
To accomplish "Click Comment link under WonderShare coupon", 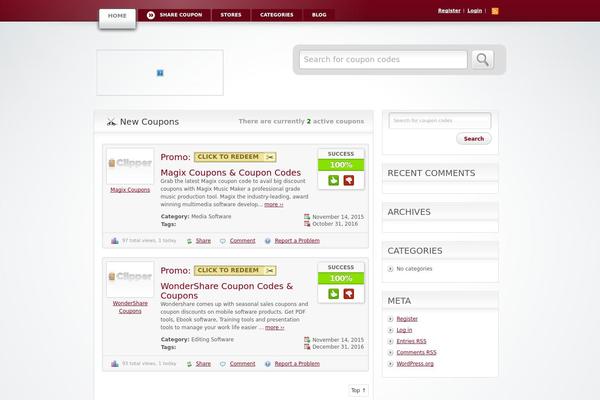I will coord(243,364).
